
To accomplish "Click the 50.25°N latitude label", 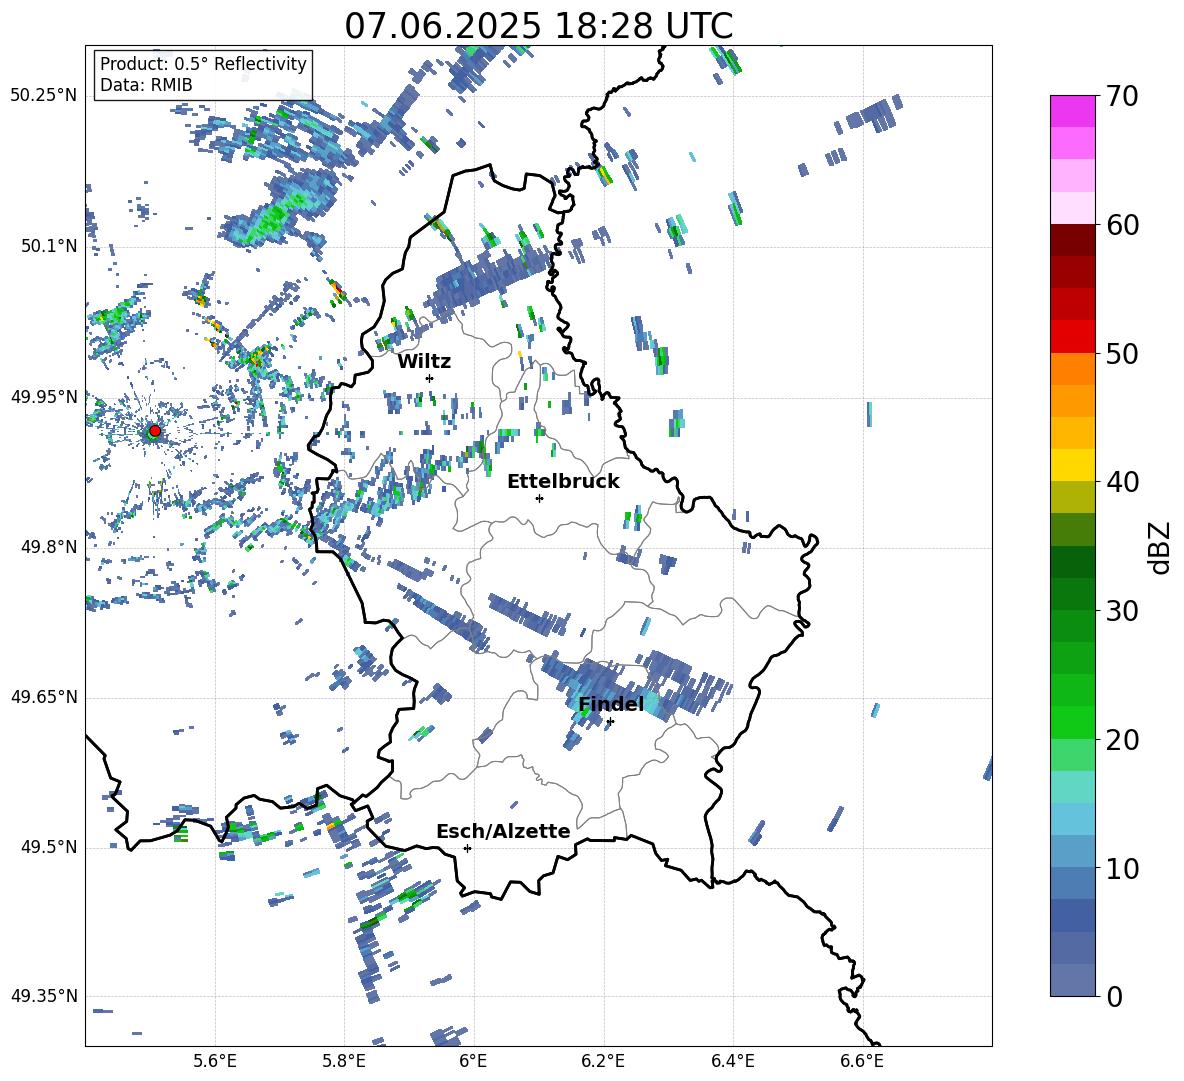I will [44, 96].
